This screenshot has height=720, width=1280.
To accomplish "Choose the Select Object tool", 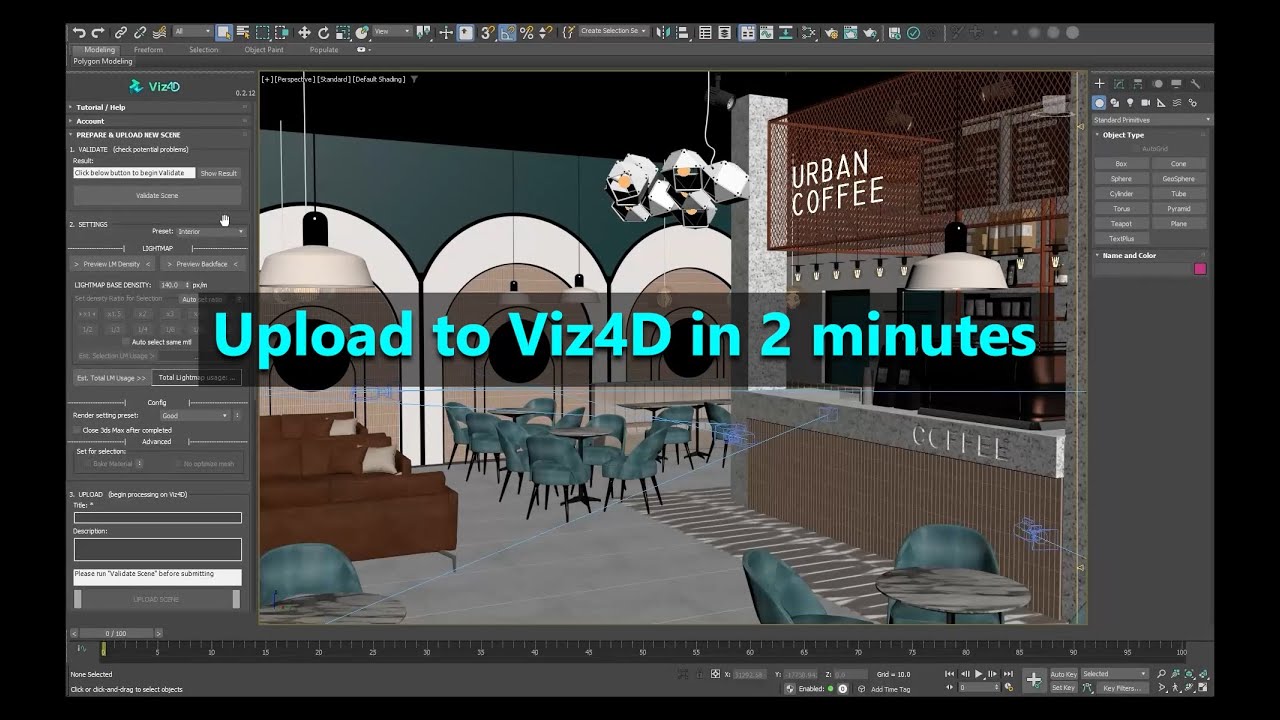I will (x=224, y=32).
